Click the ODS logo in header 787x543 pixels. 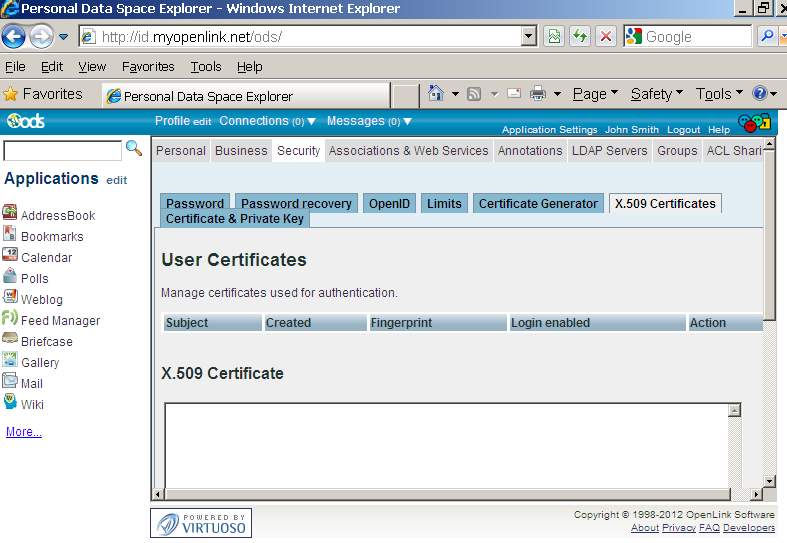(x=25, y=122)
